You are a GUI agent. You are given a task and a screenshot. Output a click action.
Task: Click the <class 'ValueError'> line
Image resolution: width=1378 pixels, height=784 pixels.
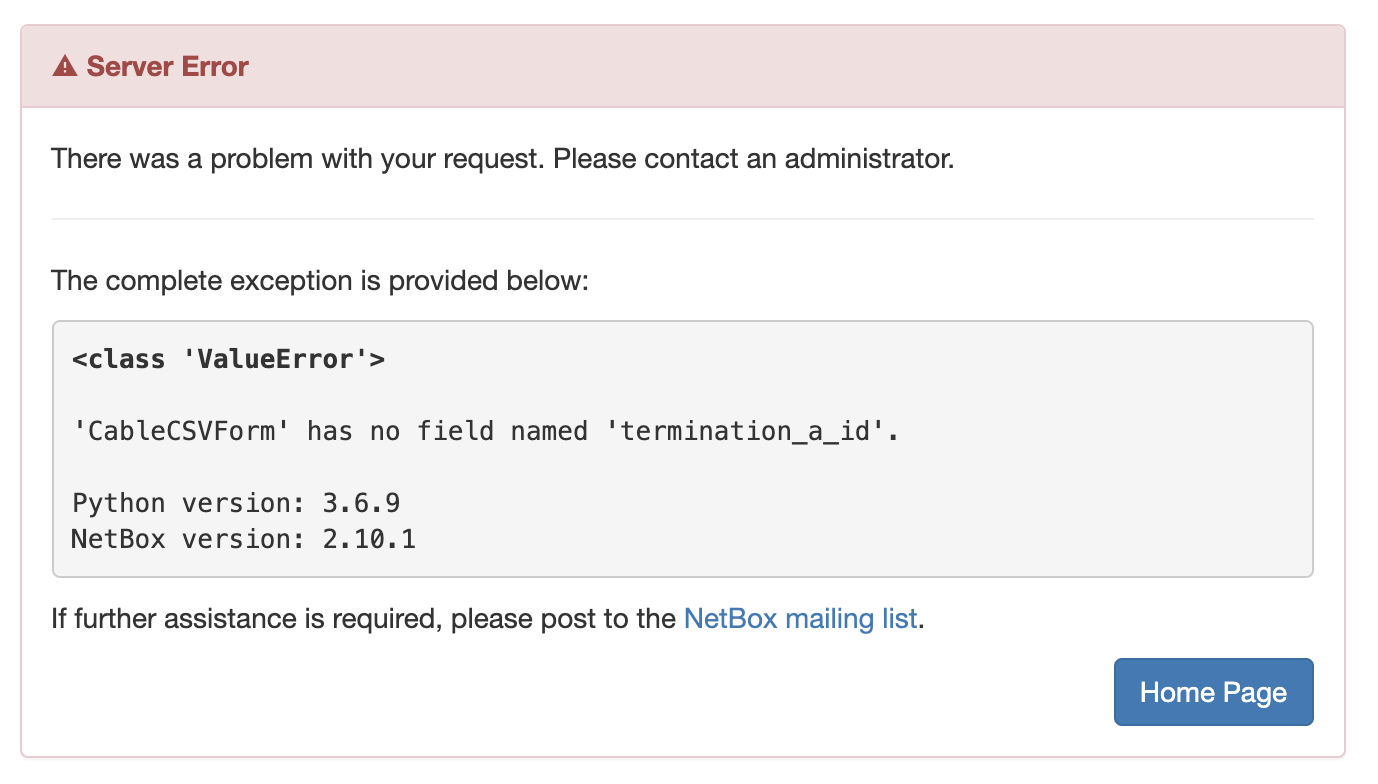(228, 359)
